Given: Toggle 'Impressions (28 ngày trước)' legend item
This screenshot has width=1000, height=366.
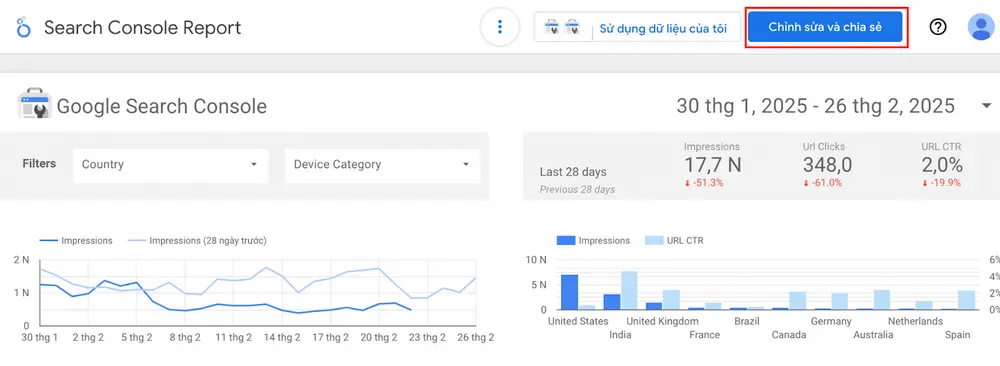Looking at the screenshot, I should [x=198, y=240].
